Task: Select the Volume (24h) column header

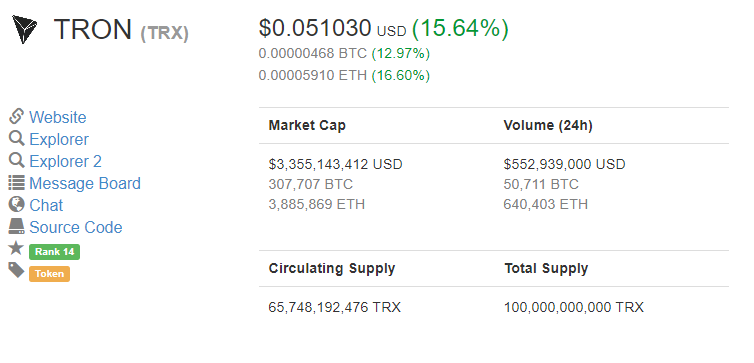Action: pos(548,125)
